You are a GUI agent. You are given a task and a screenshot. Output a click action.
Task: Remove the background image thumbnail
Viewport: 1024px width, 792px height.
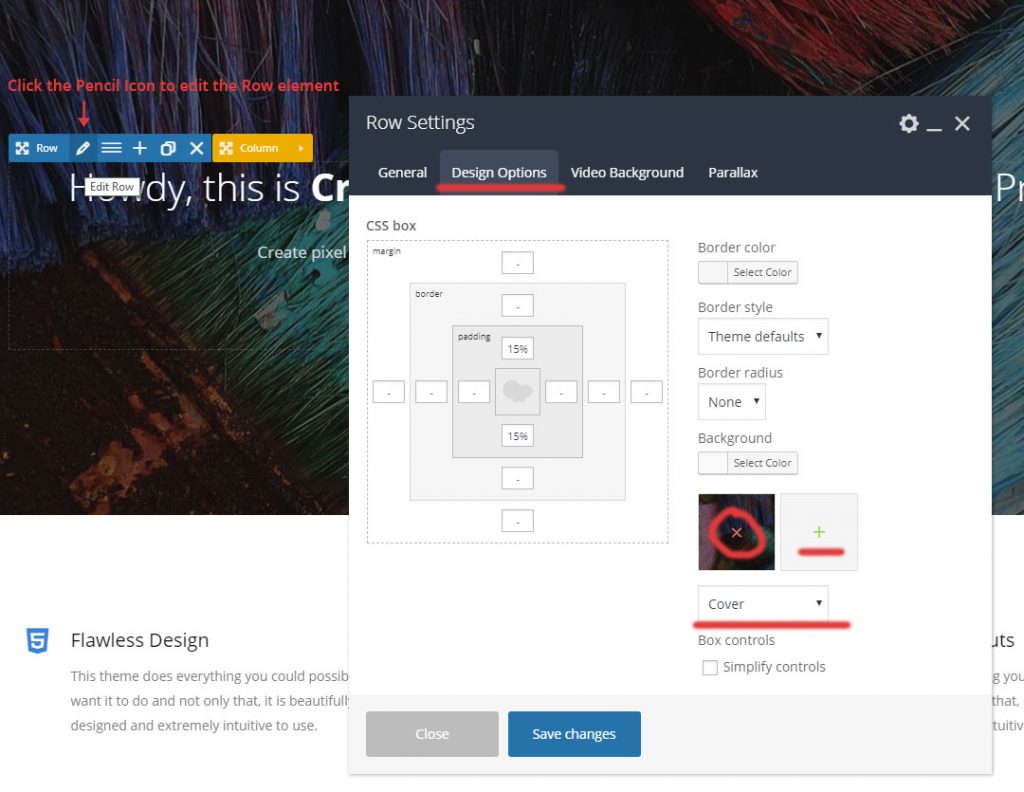737,532
